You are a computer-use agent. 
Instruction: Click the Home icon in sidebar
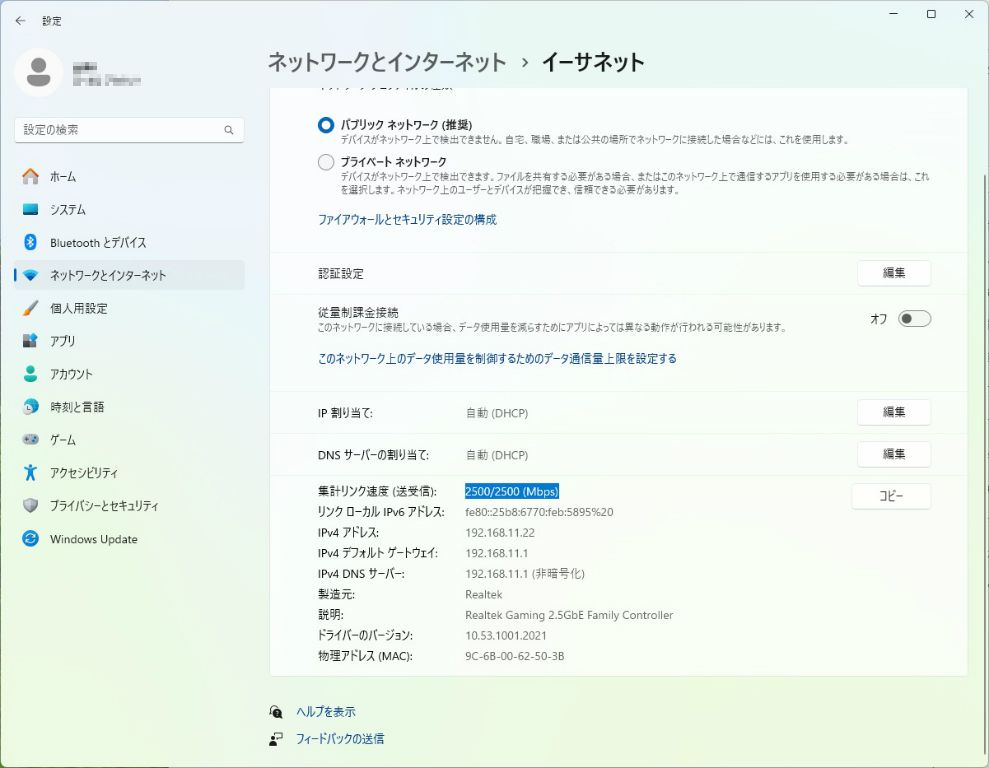pos(30,176)
